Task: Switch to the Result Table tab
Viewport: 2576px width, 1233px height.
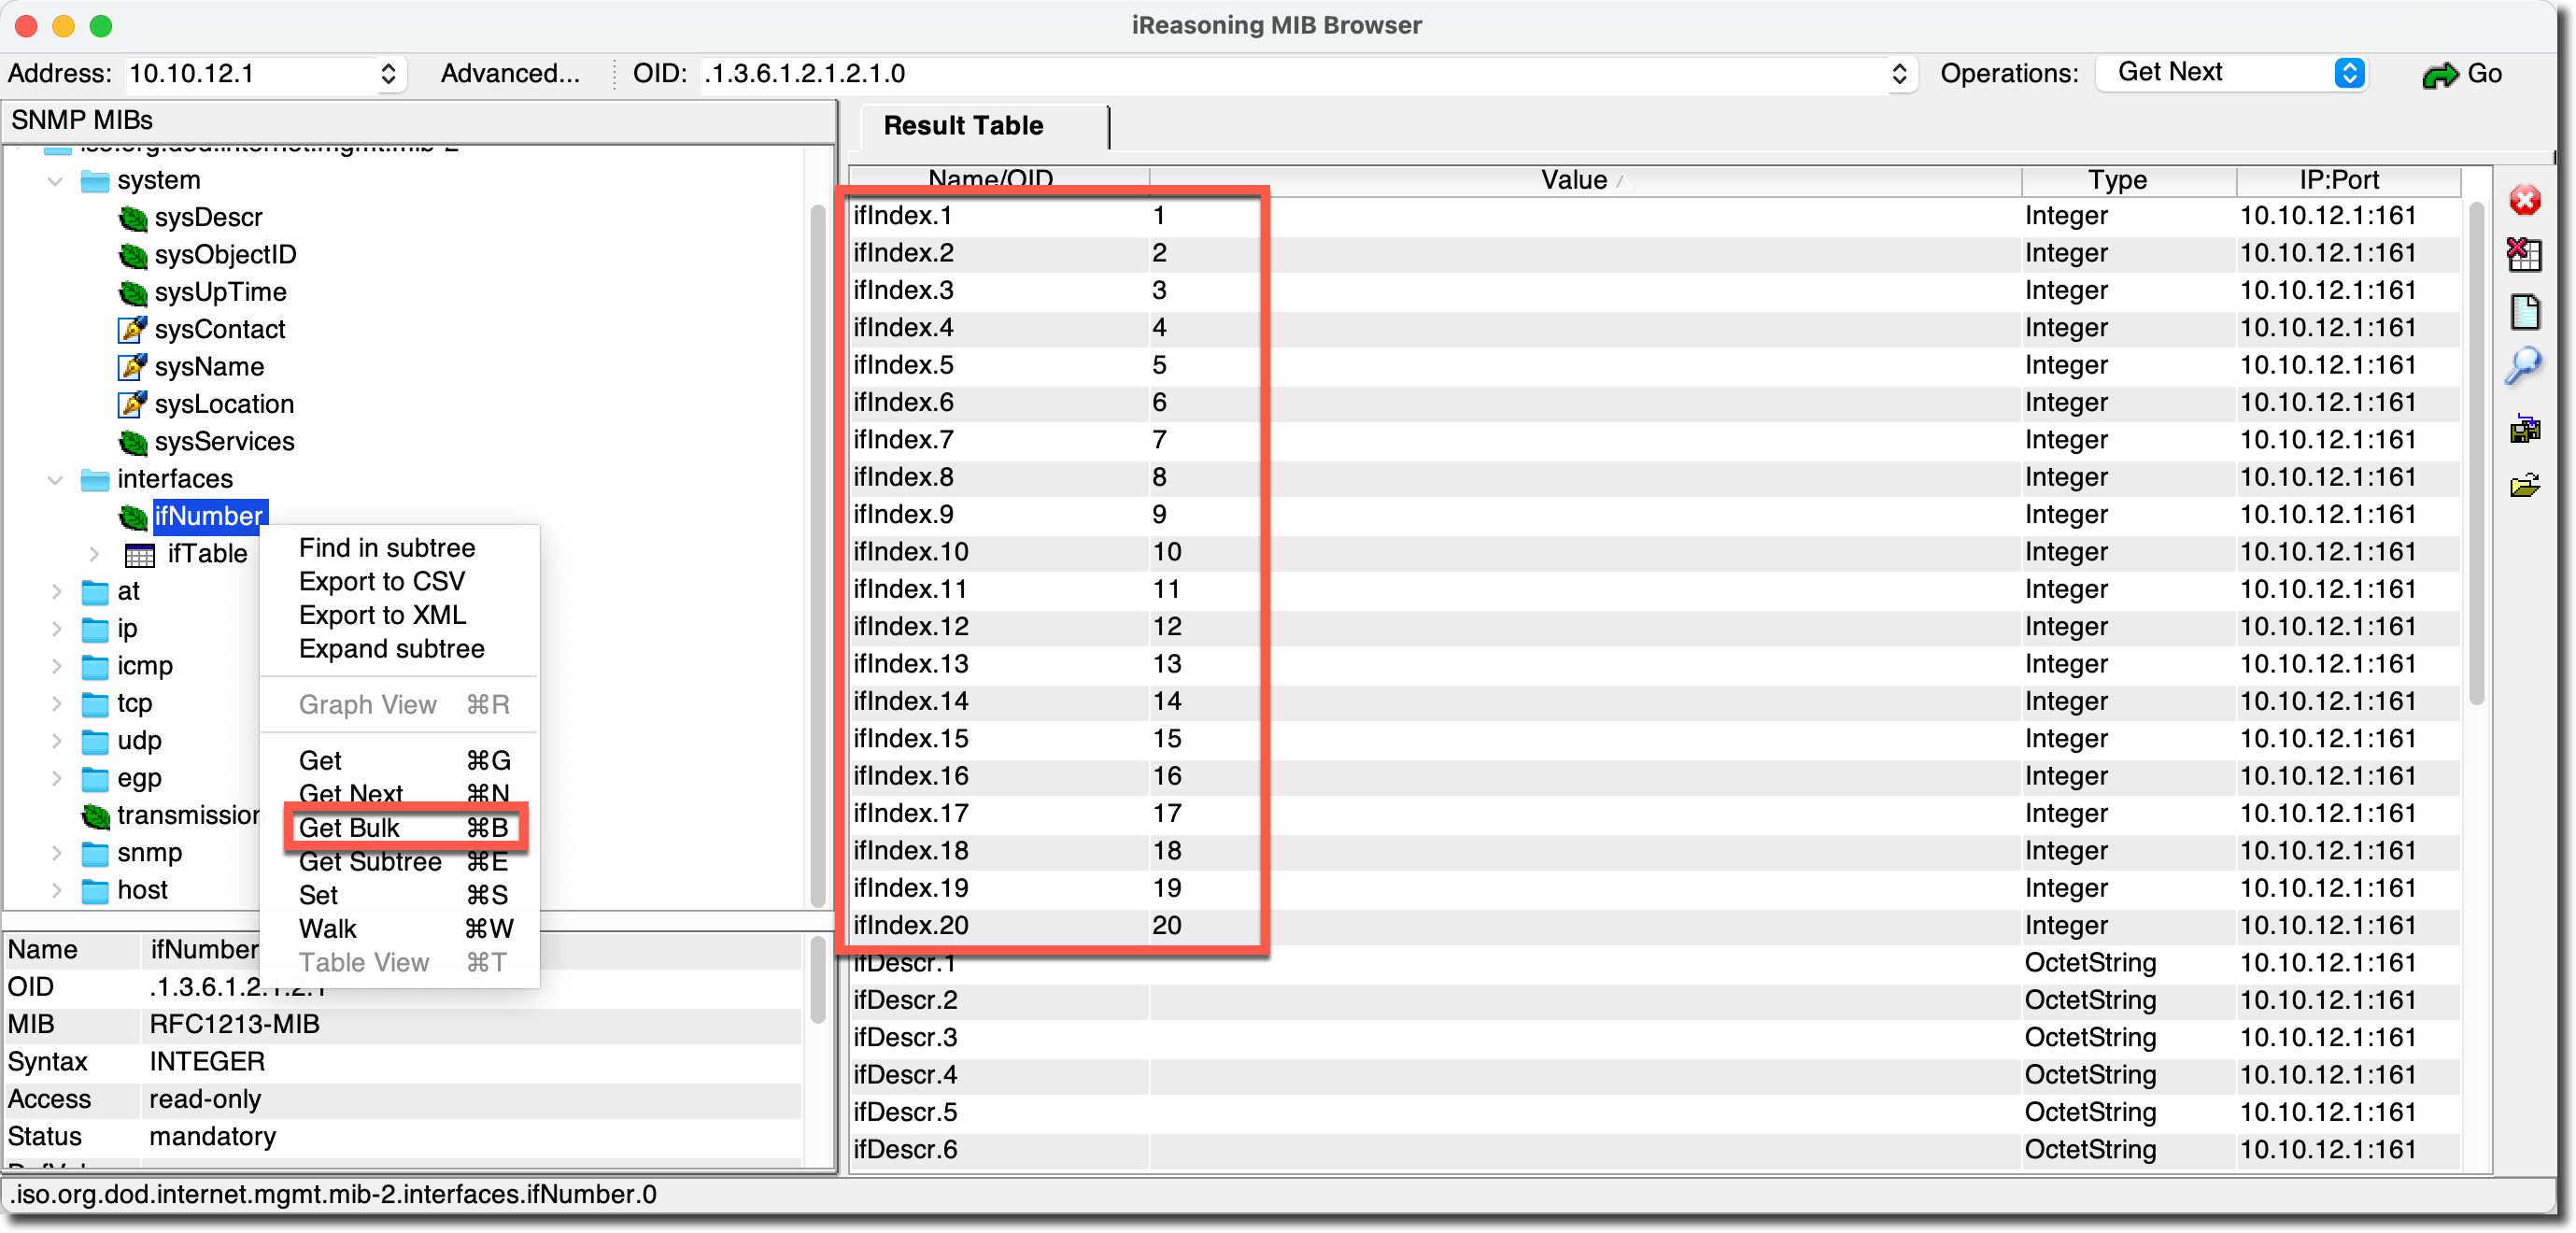Action: 963,126
